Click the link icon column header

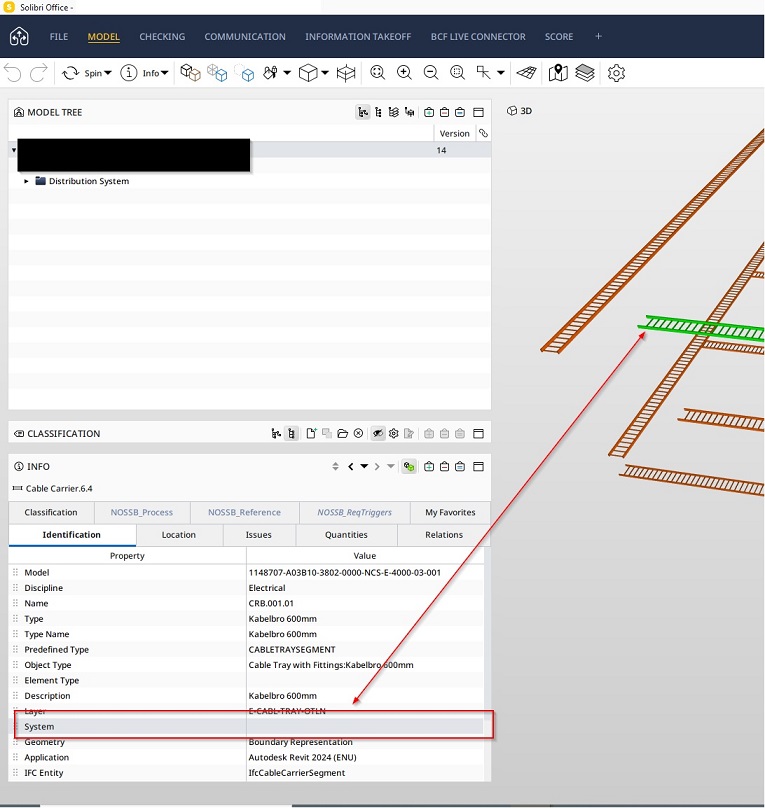click(x=483, y=133)
